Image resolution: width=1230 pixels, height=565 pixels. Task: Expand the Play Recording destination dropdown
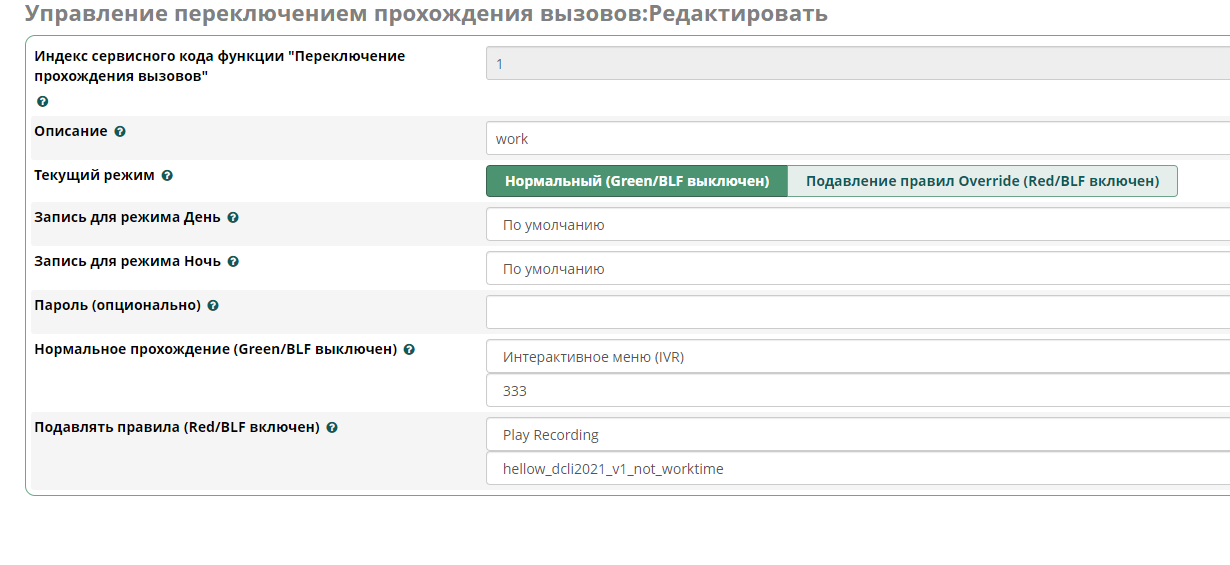[x=858, y=435]
